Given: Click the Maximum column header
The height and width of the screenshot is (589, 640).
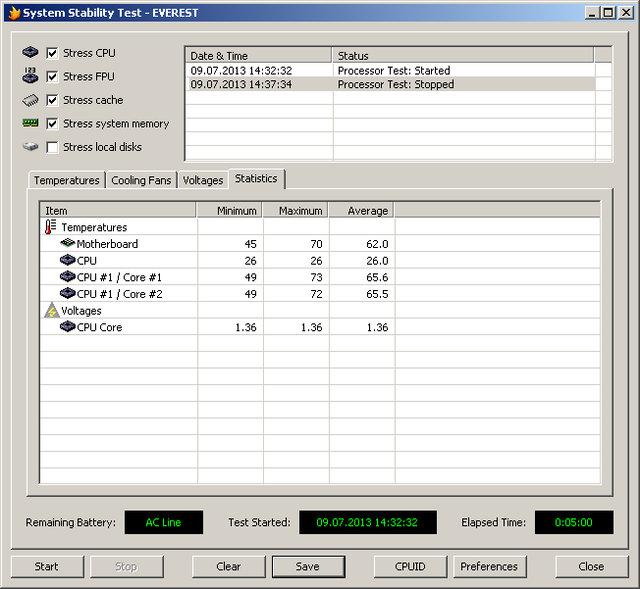Looking at the screenshot, I should 300,211.
